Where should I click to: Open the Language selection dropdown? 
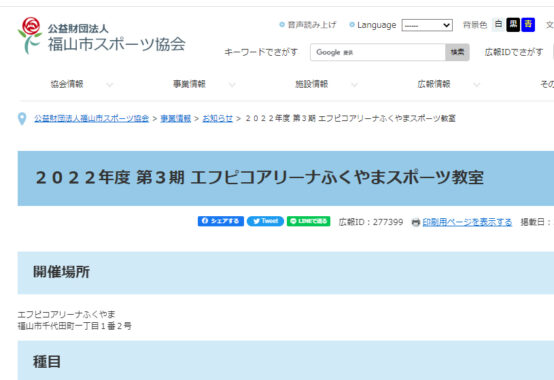(x=427, y=25)
